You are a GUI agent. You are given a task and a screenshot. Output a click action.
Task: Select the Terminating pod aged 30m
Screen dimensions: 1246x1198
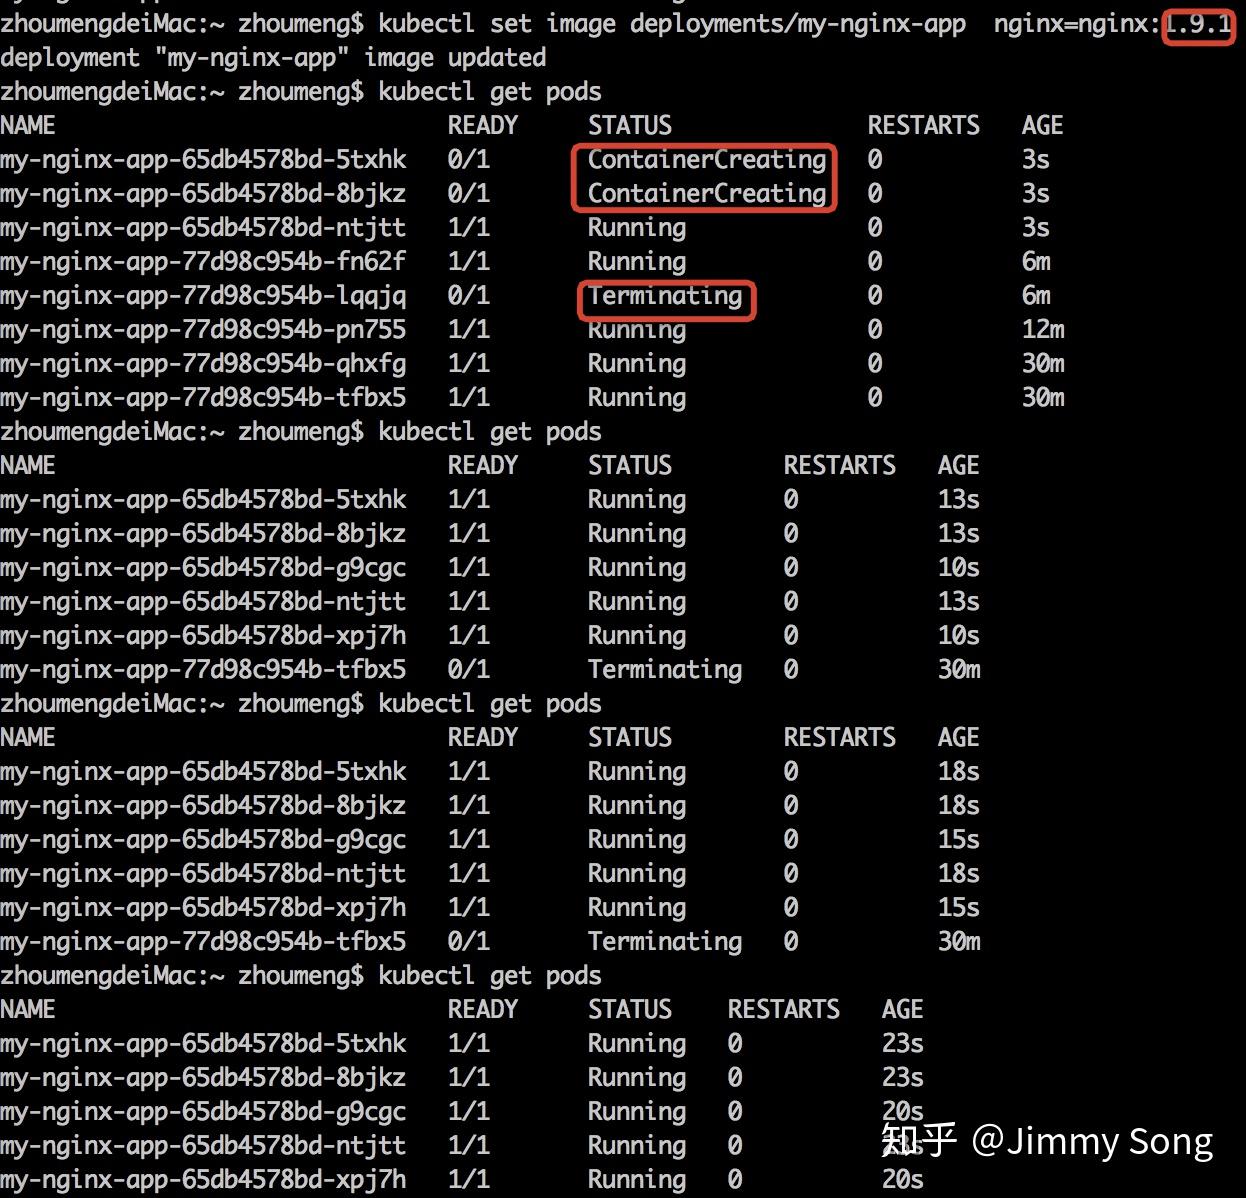point(664,669)
